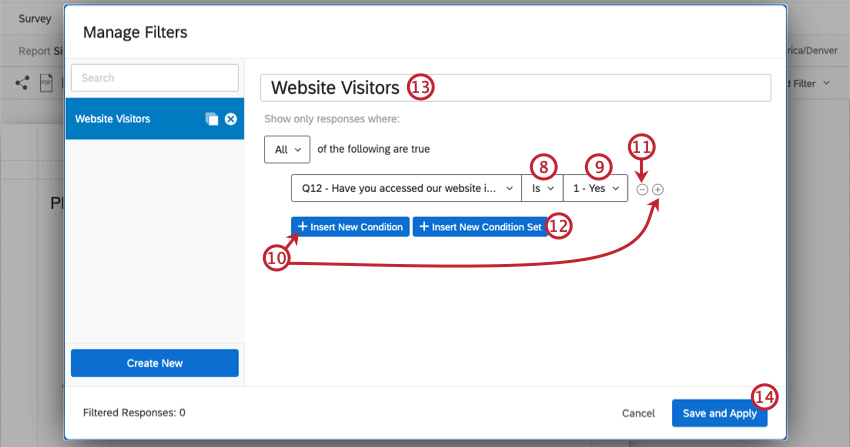
Task: Open the All/Any conjunction dropdown
Action: (x=287, y=149)
